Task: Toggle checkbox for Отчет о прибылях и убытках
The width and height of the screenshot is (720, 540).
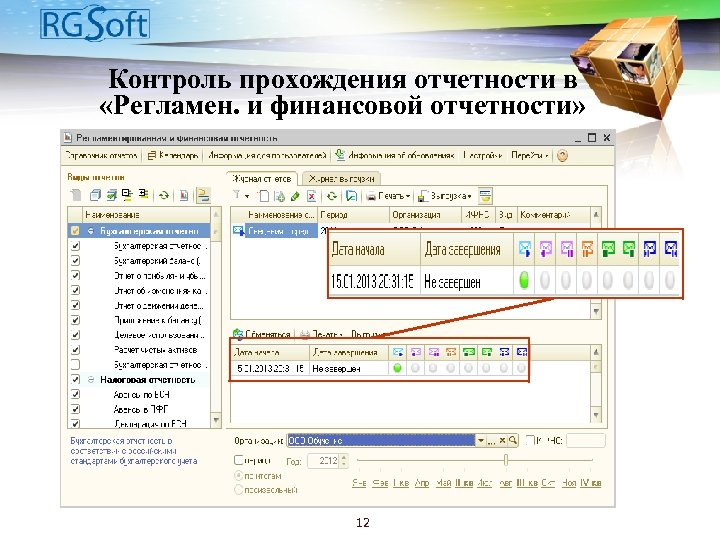Action: click(x=75, y=276)
